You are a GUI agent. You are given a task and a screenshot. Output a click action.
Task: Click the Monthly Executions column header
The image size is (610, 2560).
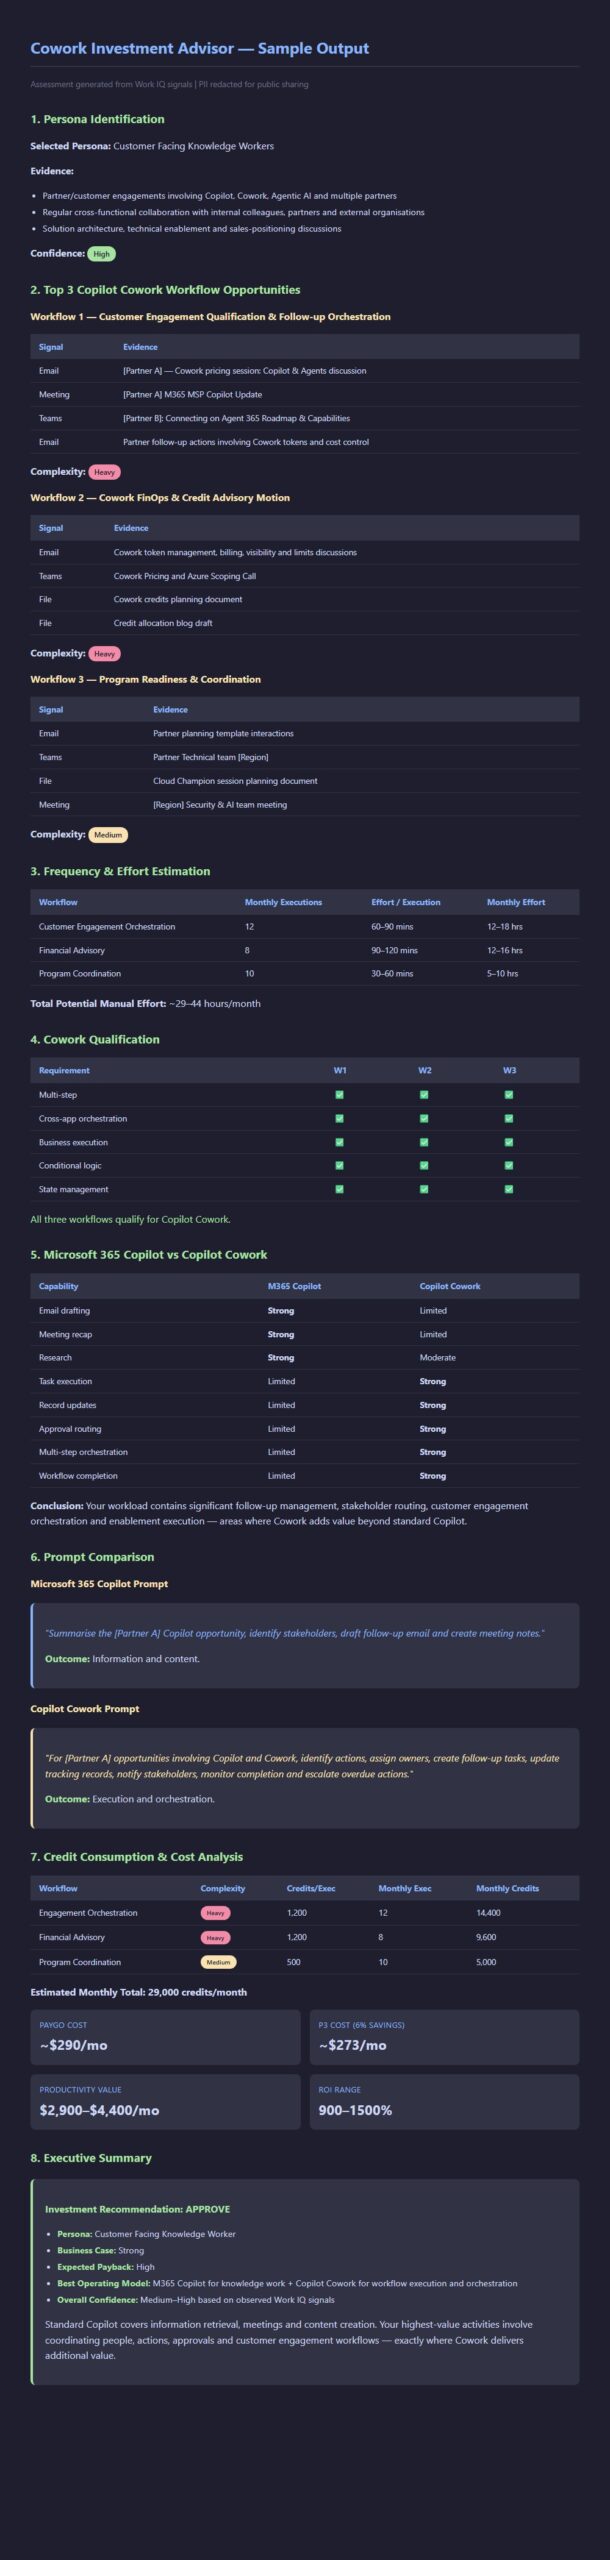(283, 902)
